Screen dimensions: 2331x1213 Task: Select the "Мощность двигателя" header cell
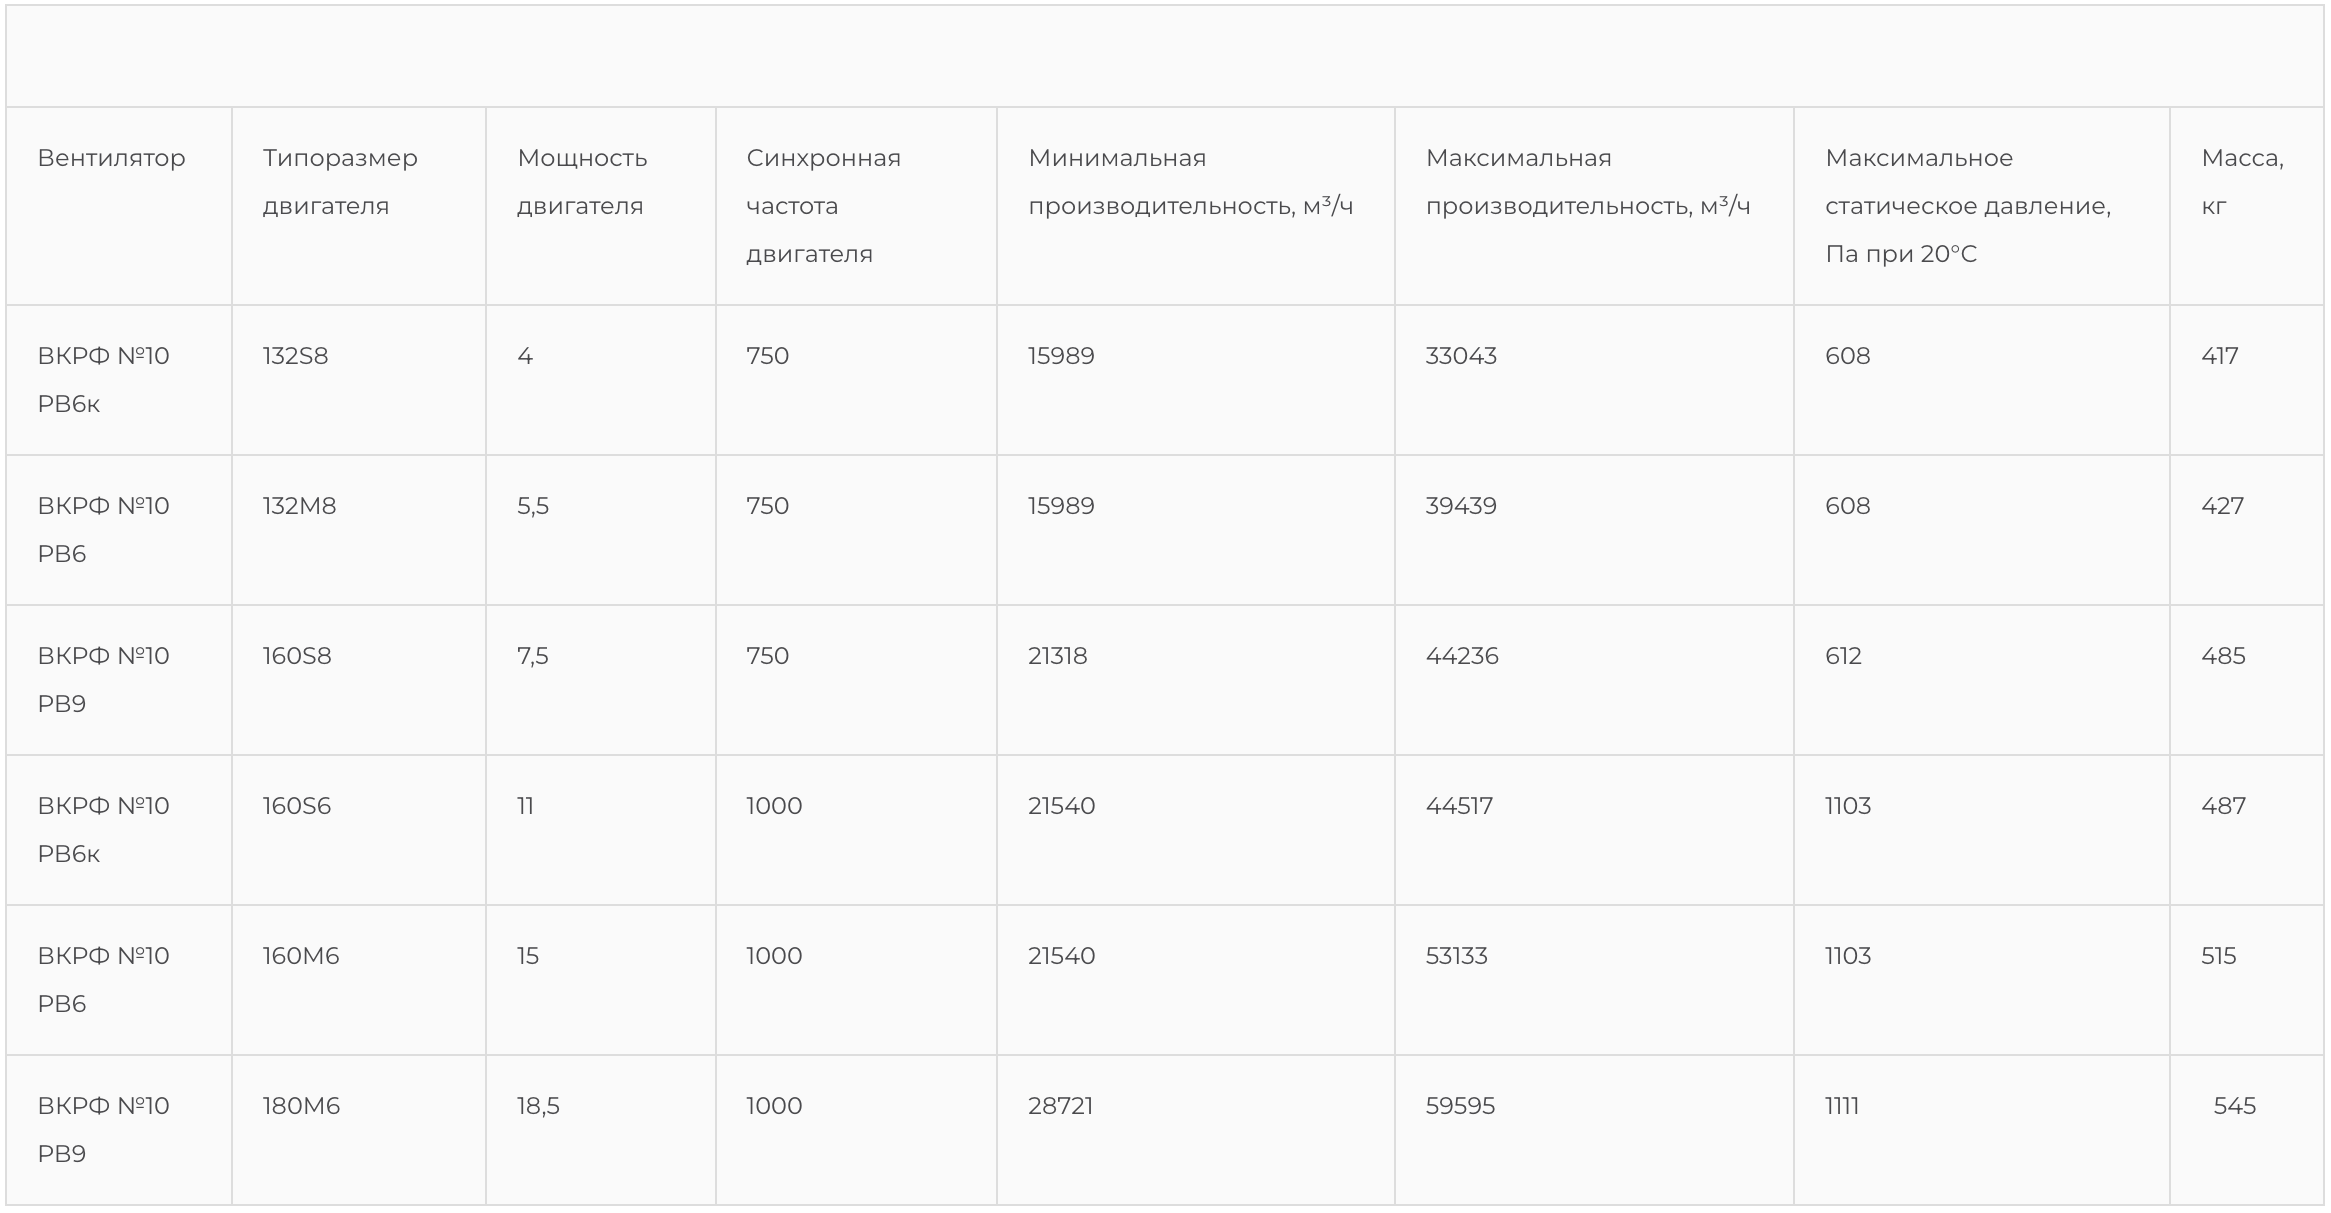click(582, 182)
